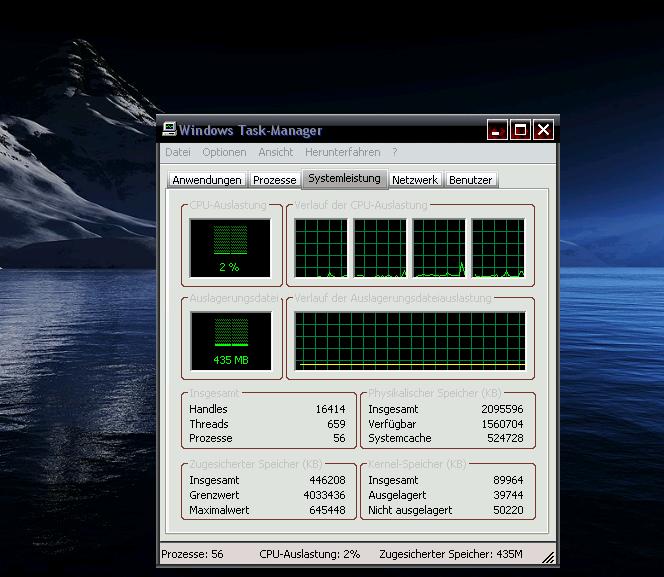
Task: Click the Nicht ausgelagert value 50220
Action: tap(508, 510)
